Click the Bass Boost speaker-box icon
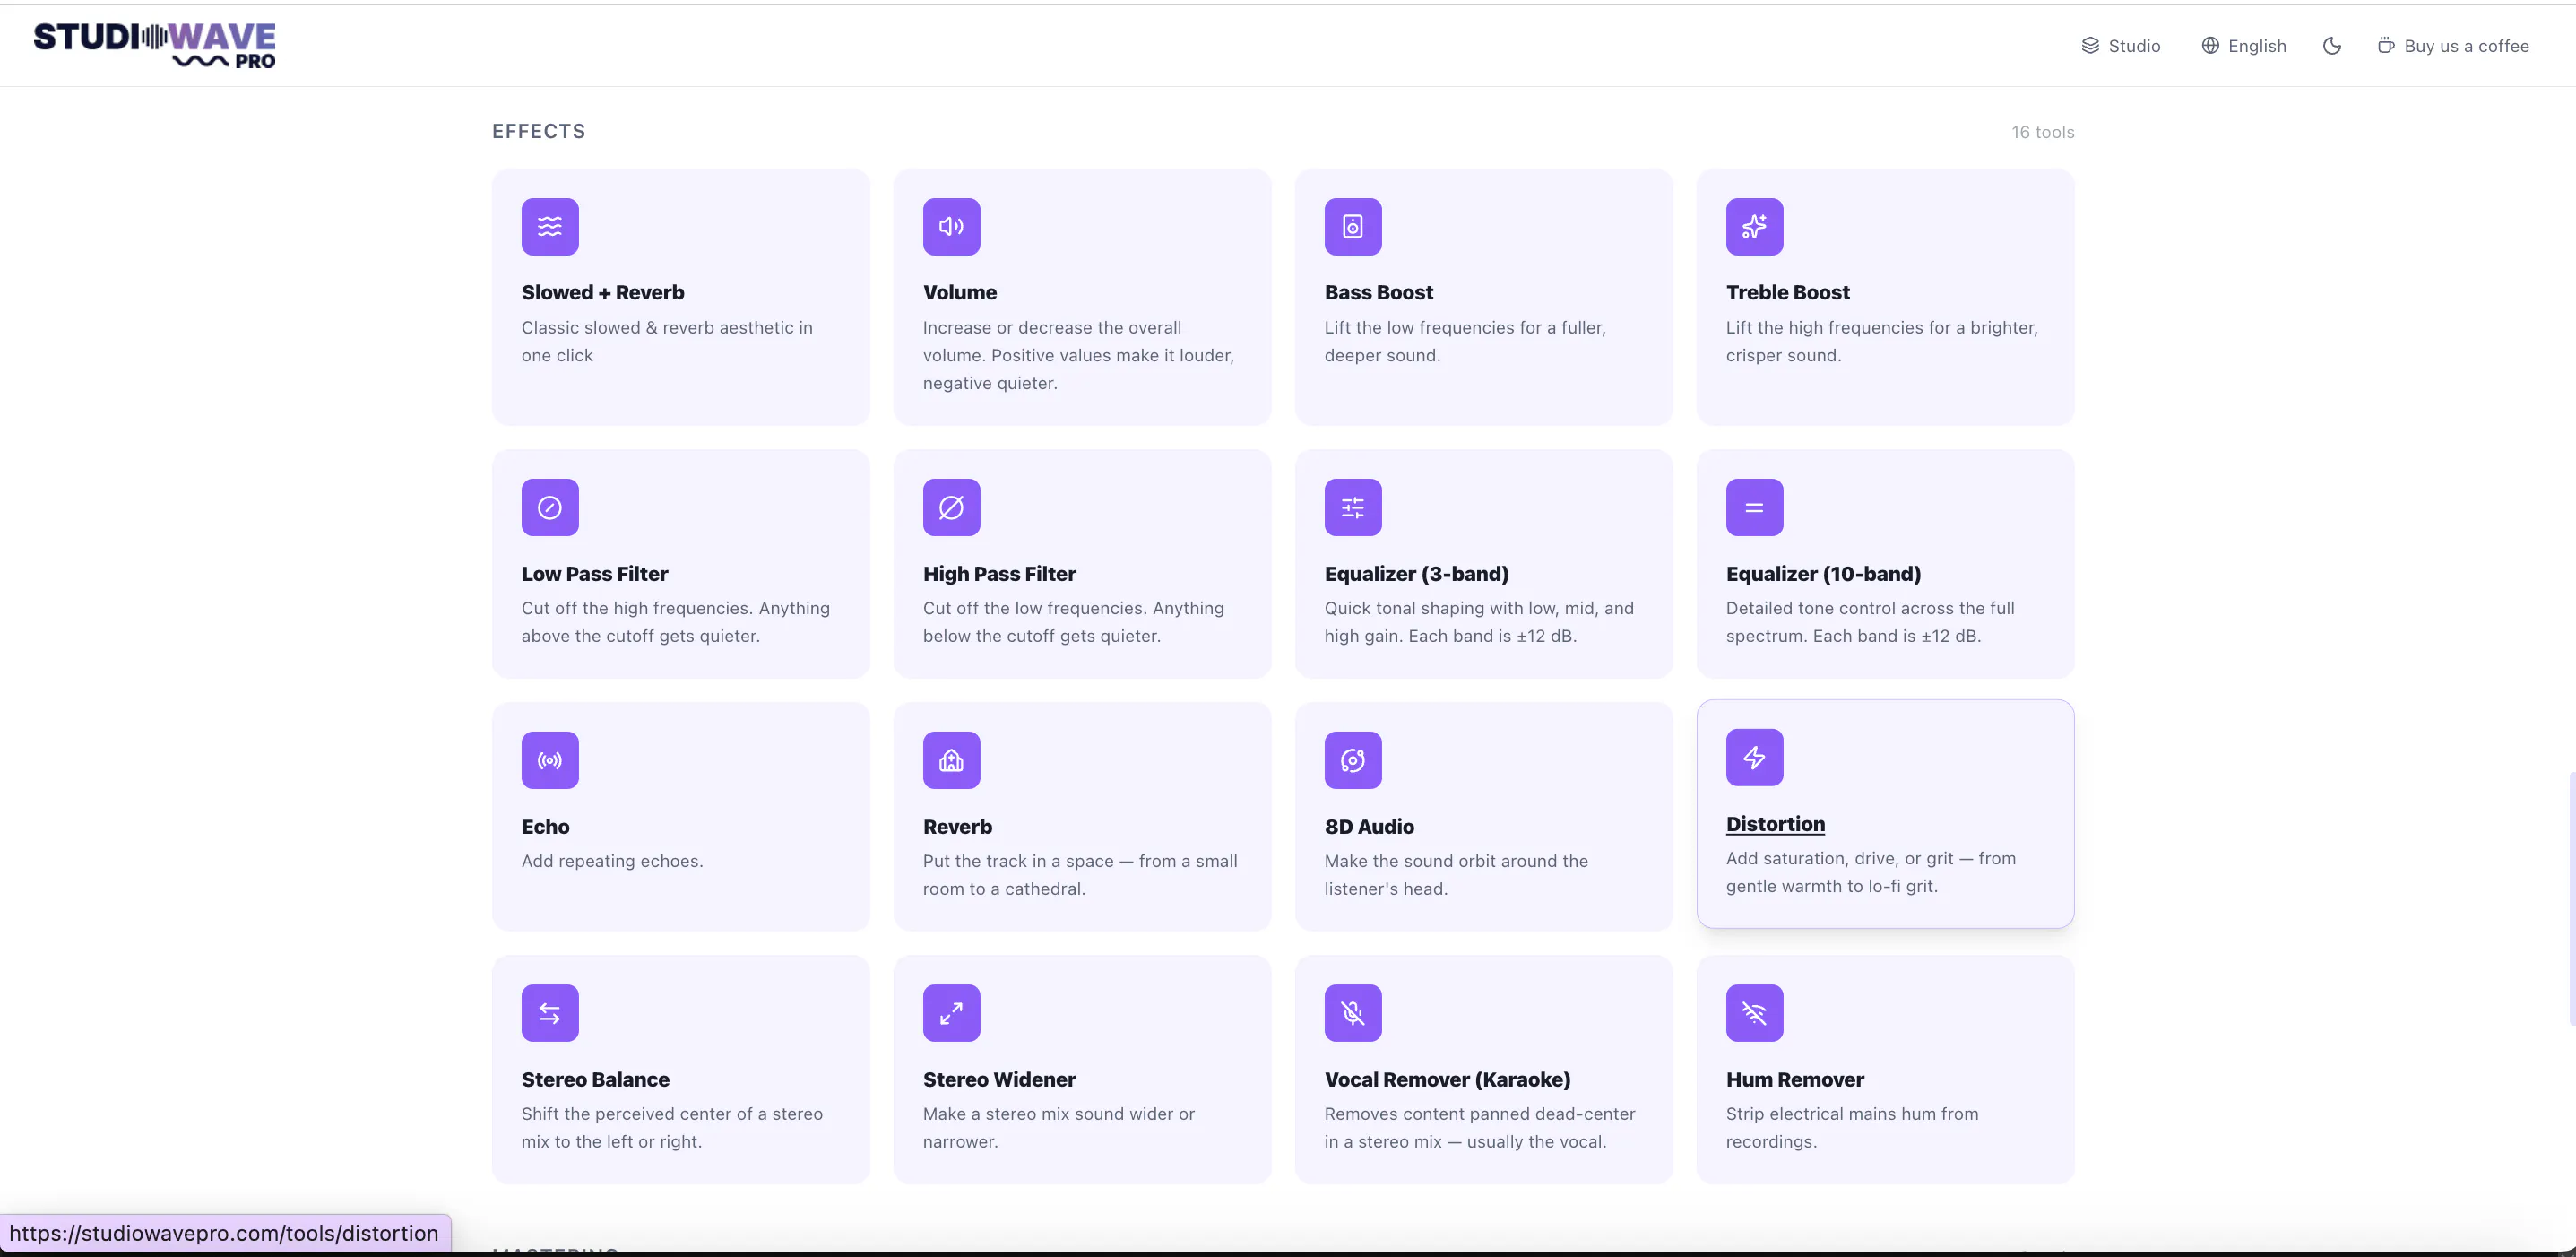This screenshot has height=1257, width=2576. [1353, 227]
